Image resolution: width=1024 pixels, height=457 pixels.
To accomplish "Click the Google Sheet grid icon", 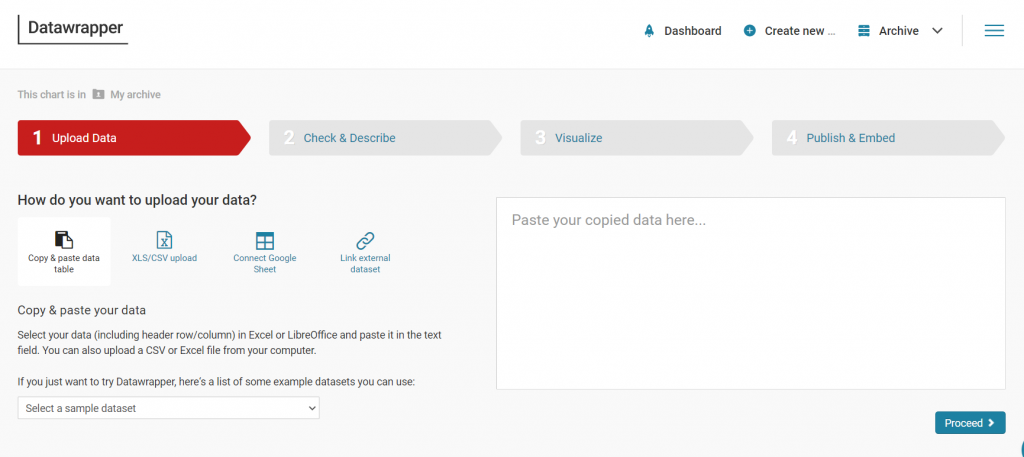I will coord(265,240).
